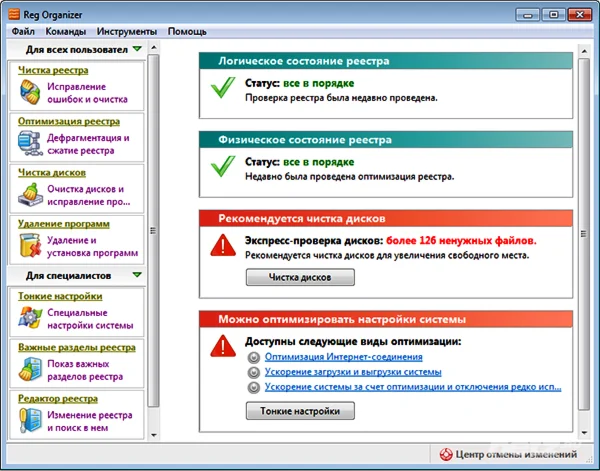Click the fine tuning gear icon
The image size is (600, 471).
coord(30,318)
